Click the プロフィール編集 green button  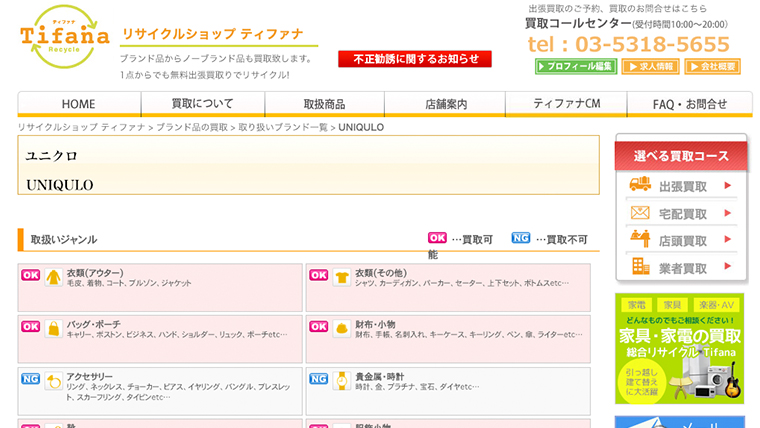point(576,66)
